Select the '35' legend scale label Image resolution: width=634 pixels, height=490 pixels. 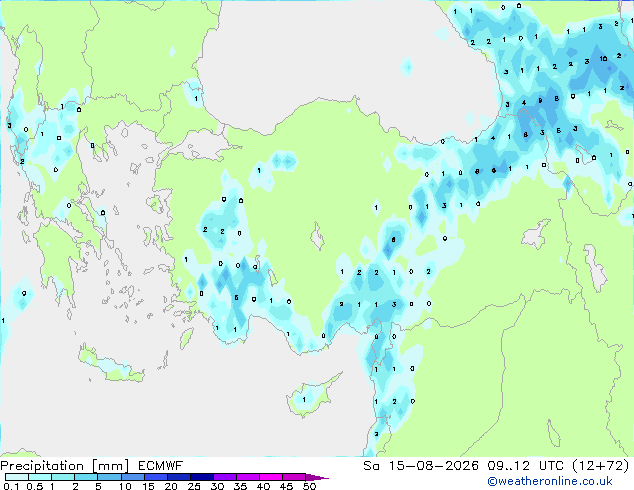pos(240,486)
